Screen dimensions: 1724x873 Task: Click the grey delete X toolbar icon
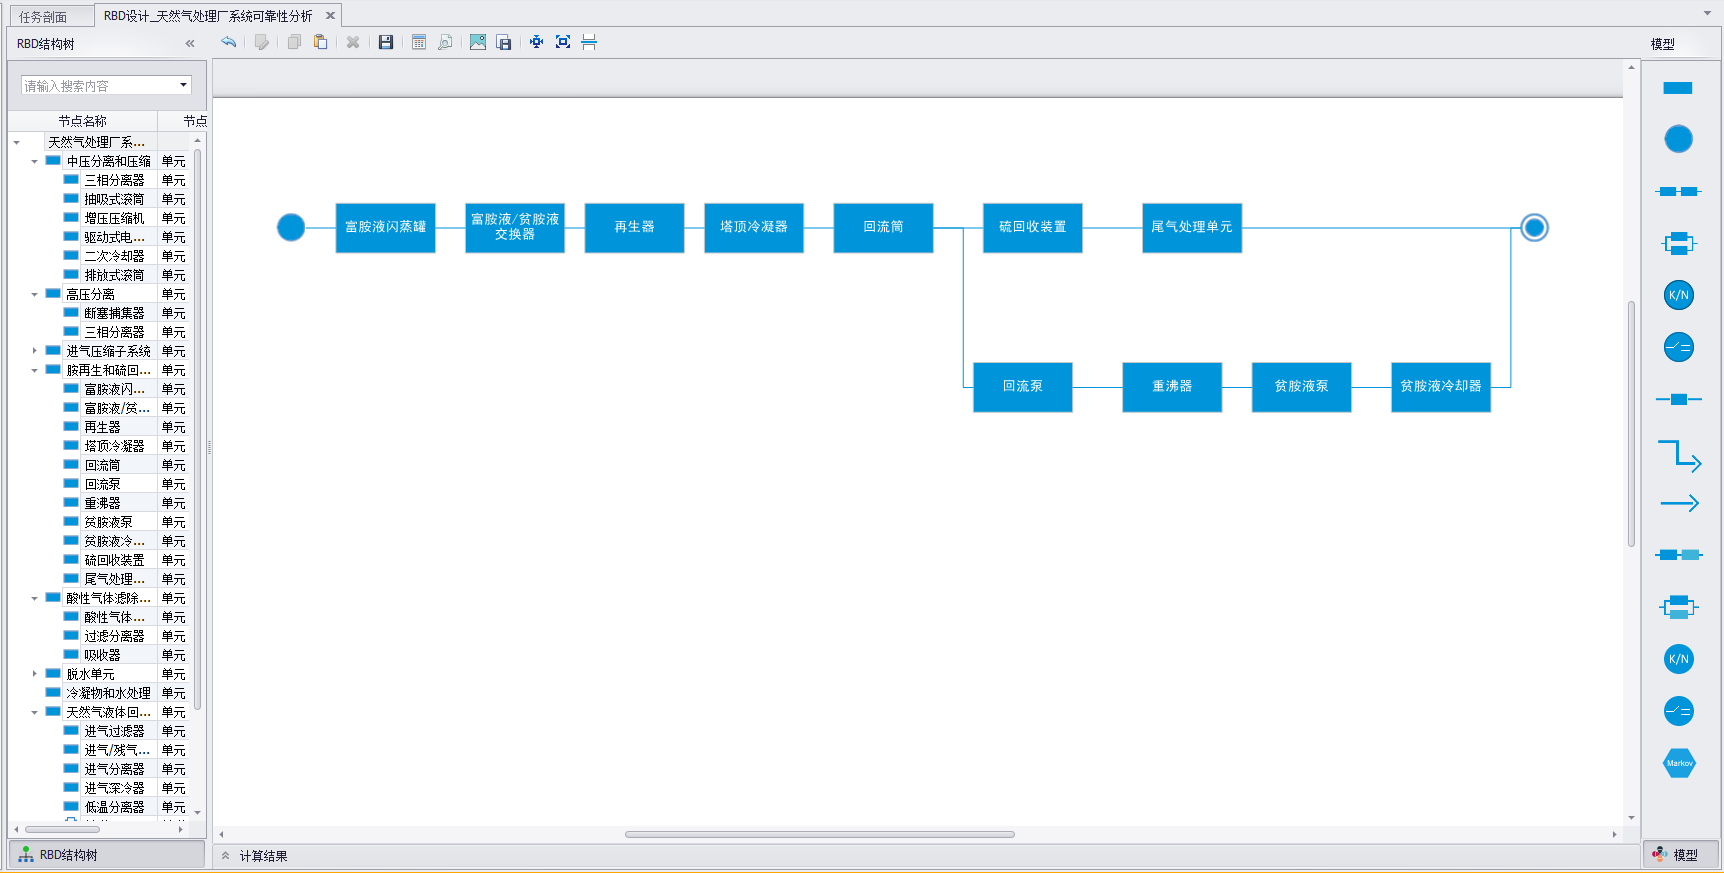(x=353, y=42)
